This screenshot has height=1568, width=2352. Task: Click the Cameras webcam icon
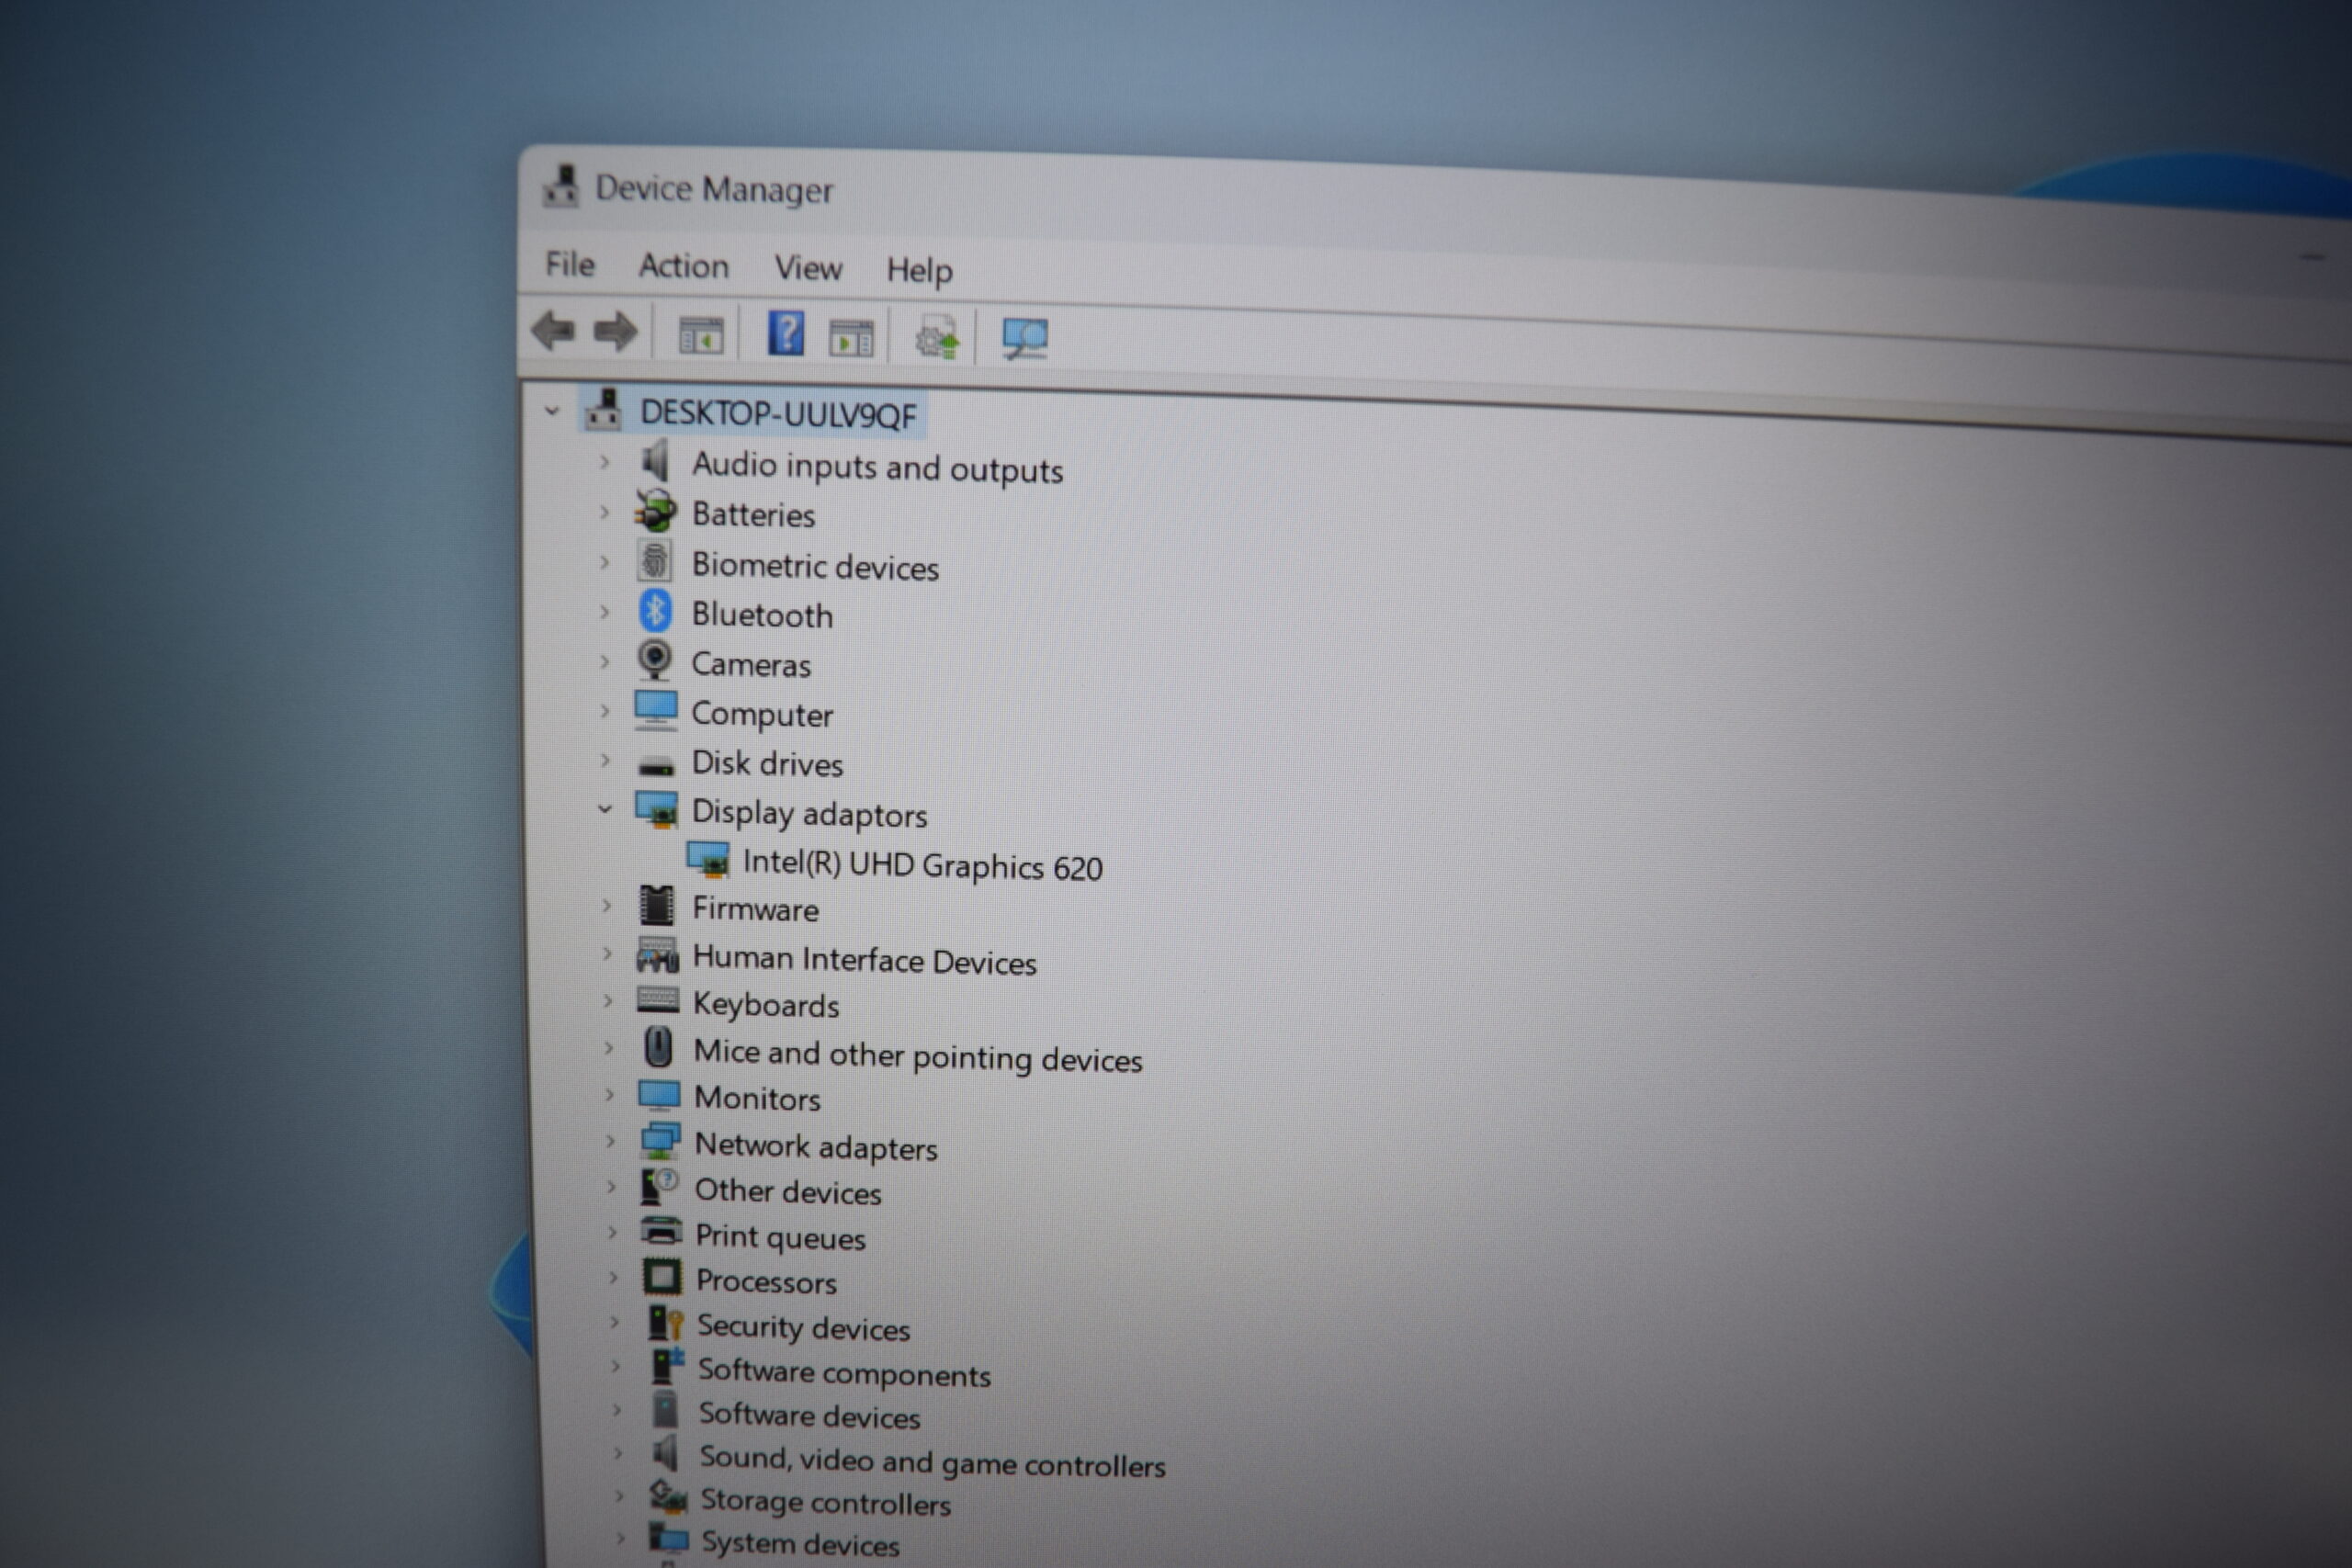tap(655, 660)
